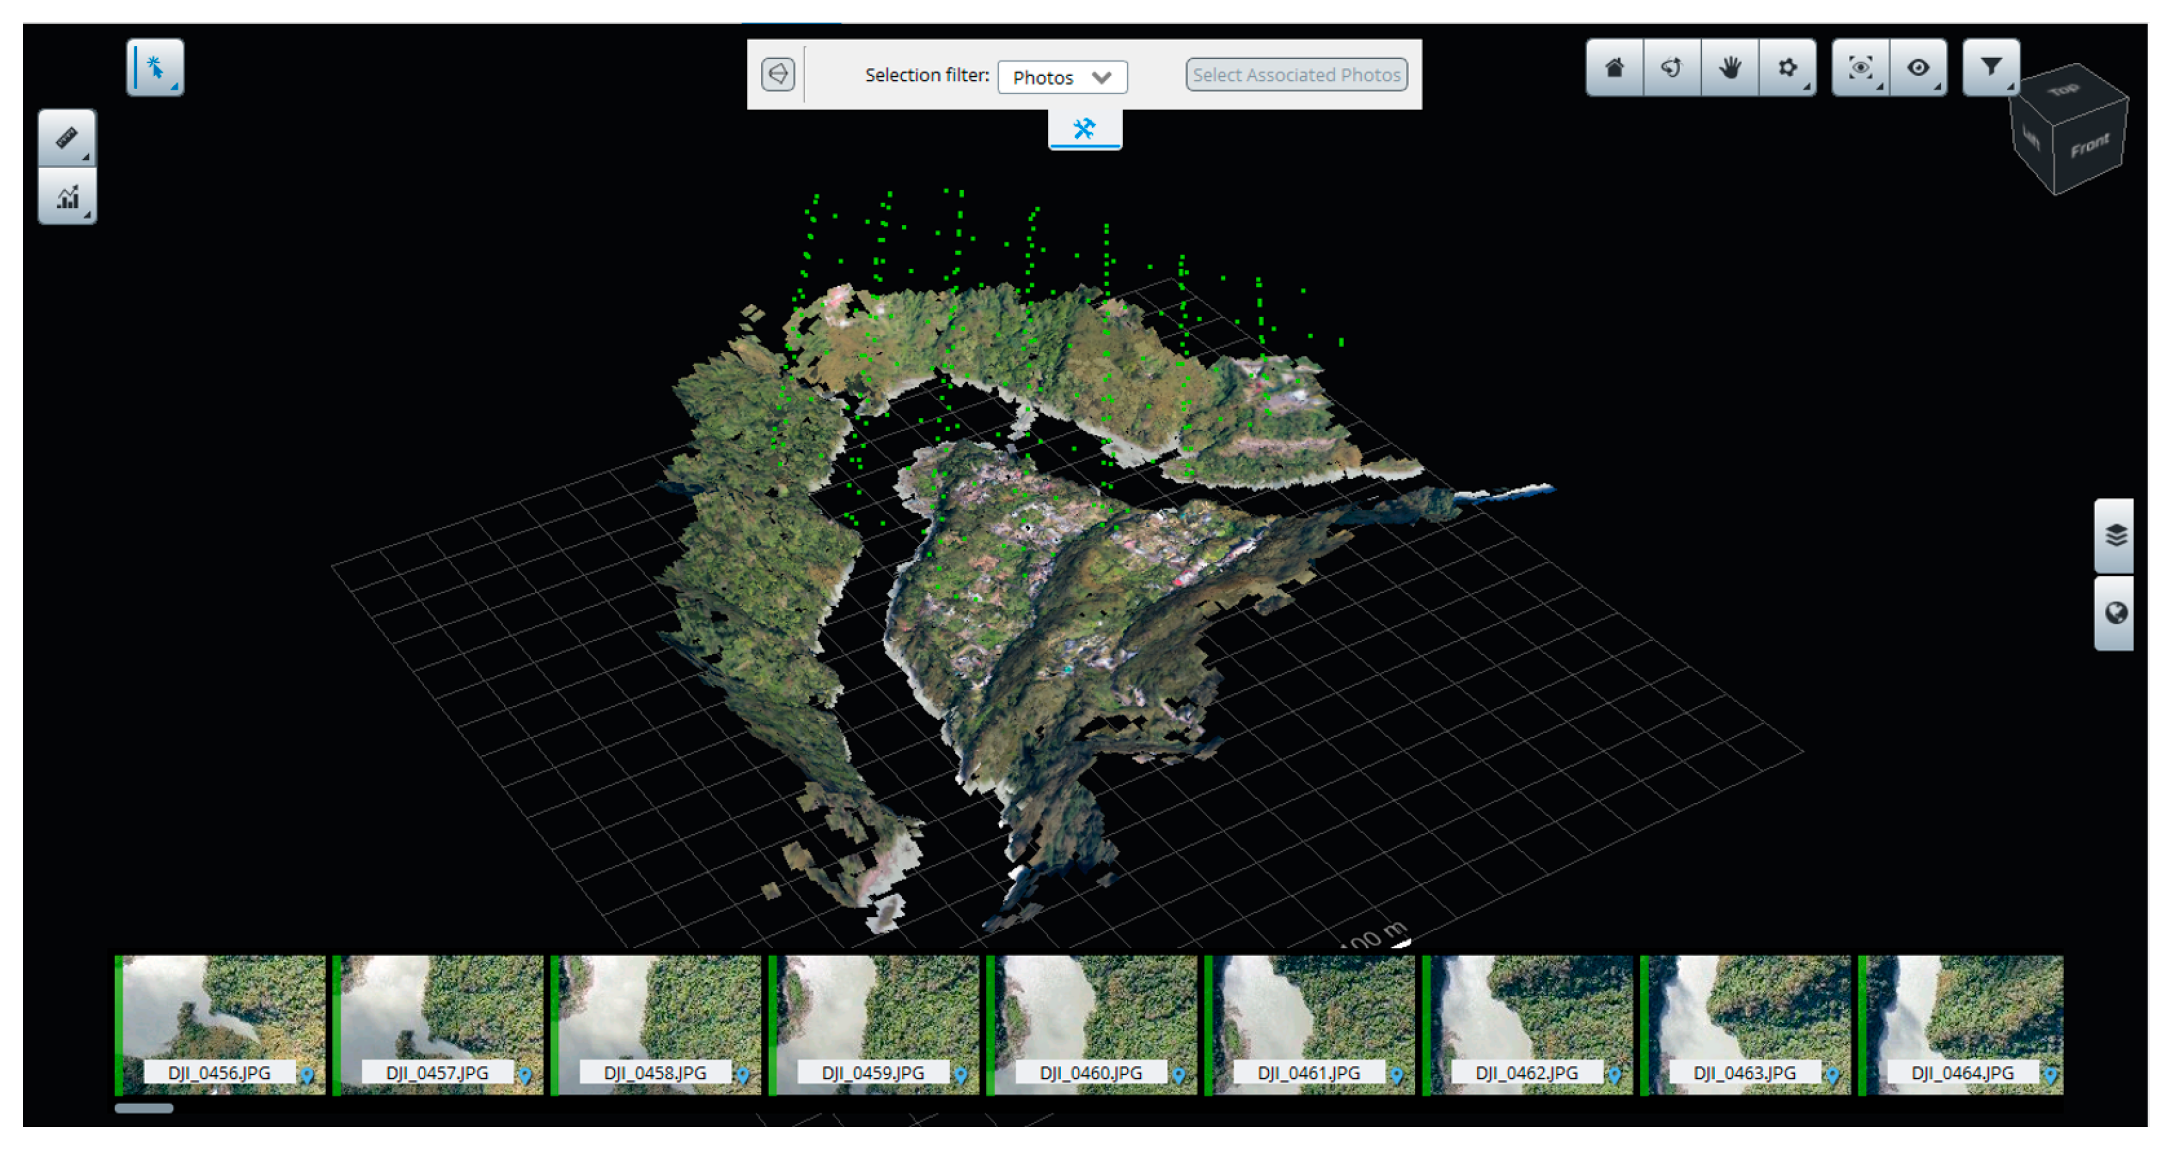Activate the Orbit rotate tool
This screenshot has width=2172, height=1150.
[x=1671, y=68]
